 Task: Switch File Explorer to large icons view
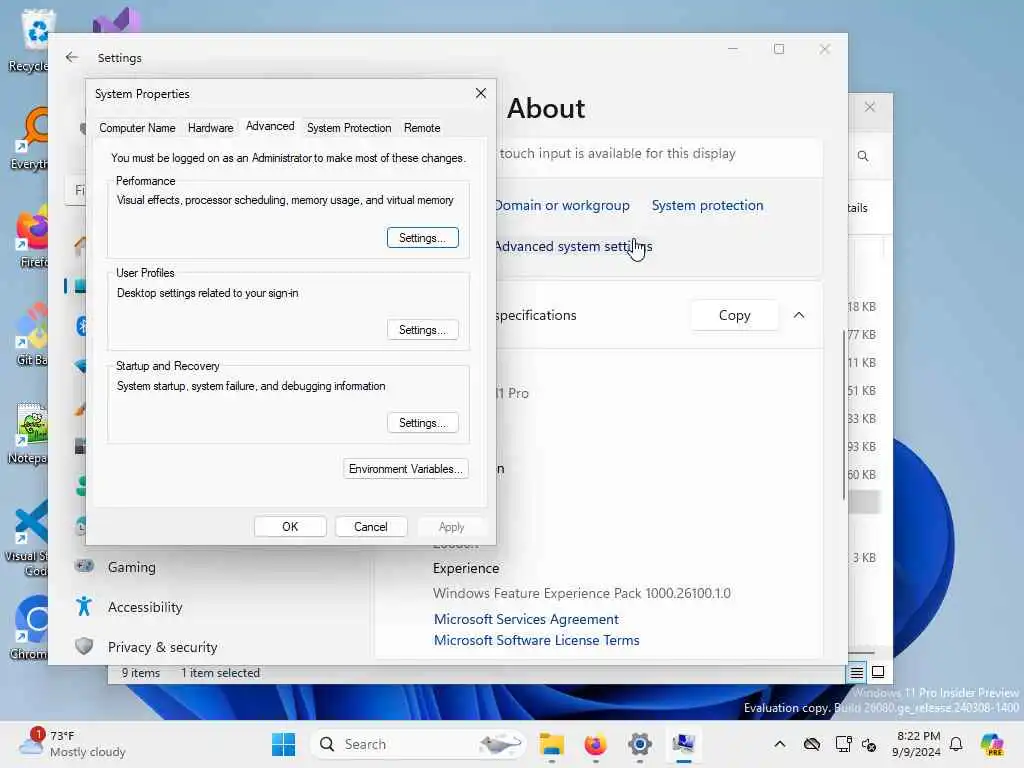coord(878,672)
